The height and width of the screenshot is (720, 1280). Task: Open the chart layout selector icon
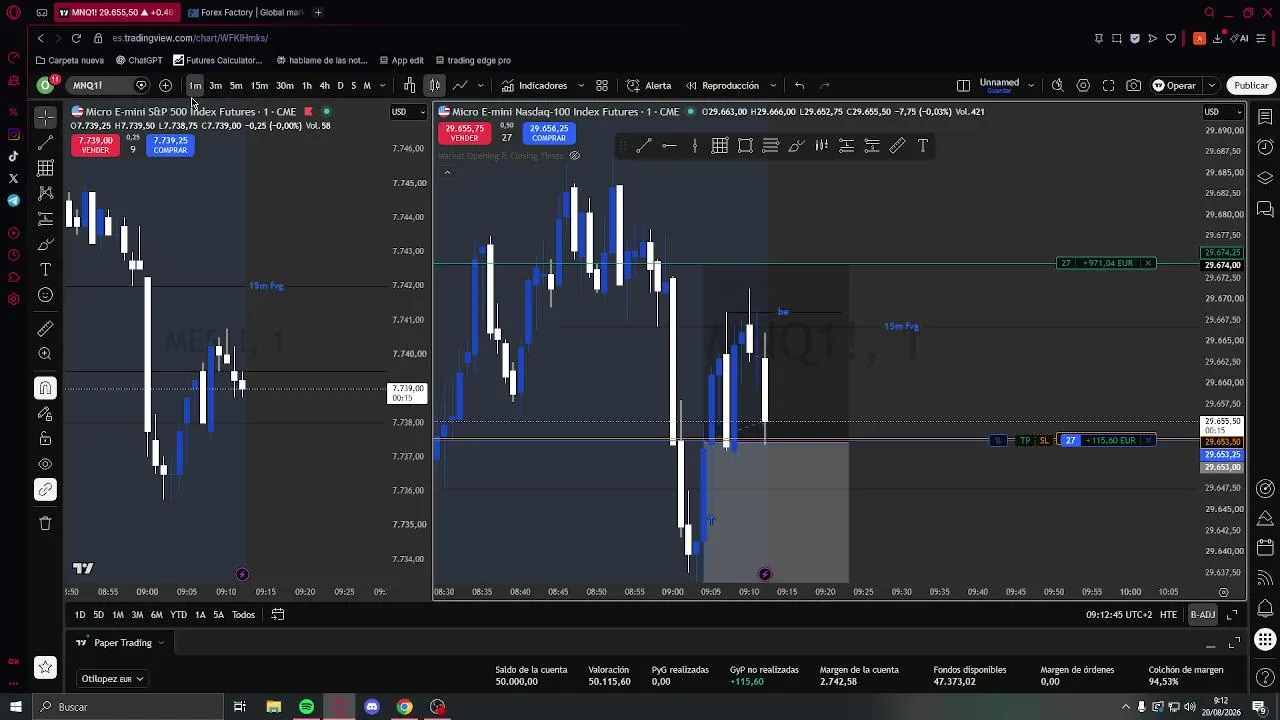pos(963,86)
